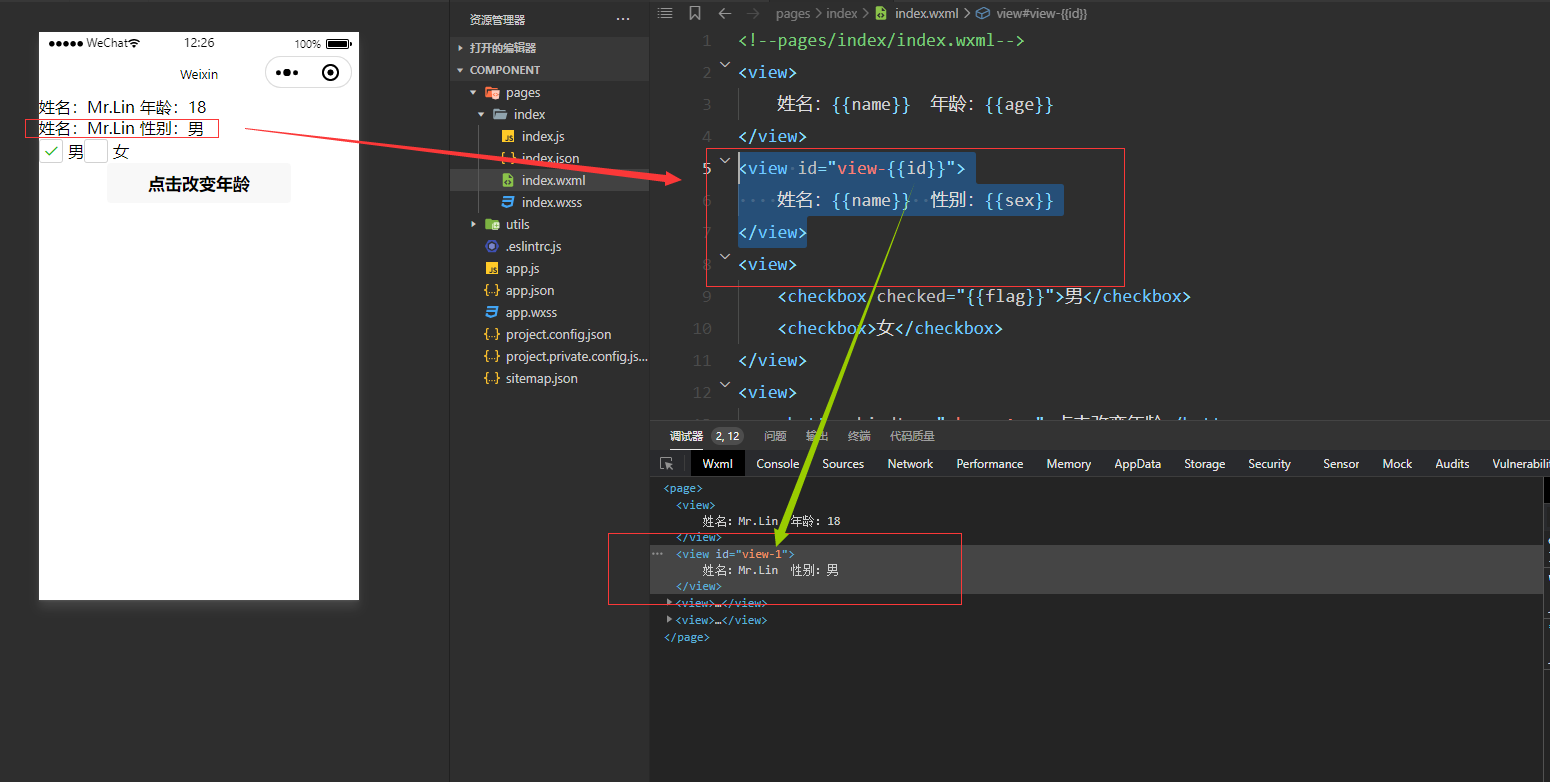1550x782 pixels.
Task: Click the 资源管理器 panel title
Action: point(497,19)
